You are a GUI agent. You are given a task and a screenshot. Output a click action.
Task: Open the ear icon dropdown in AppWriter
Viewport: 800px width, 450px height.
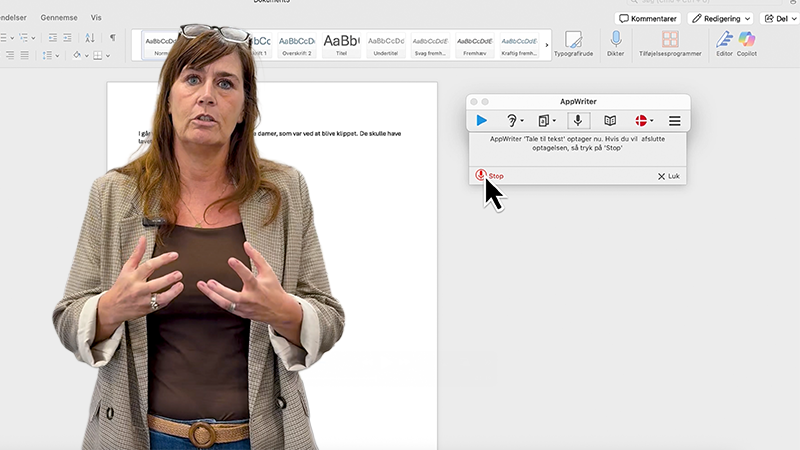(515, 121)
